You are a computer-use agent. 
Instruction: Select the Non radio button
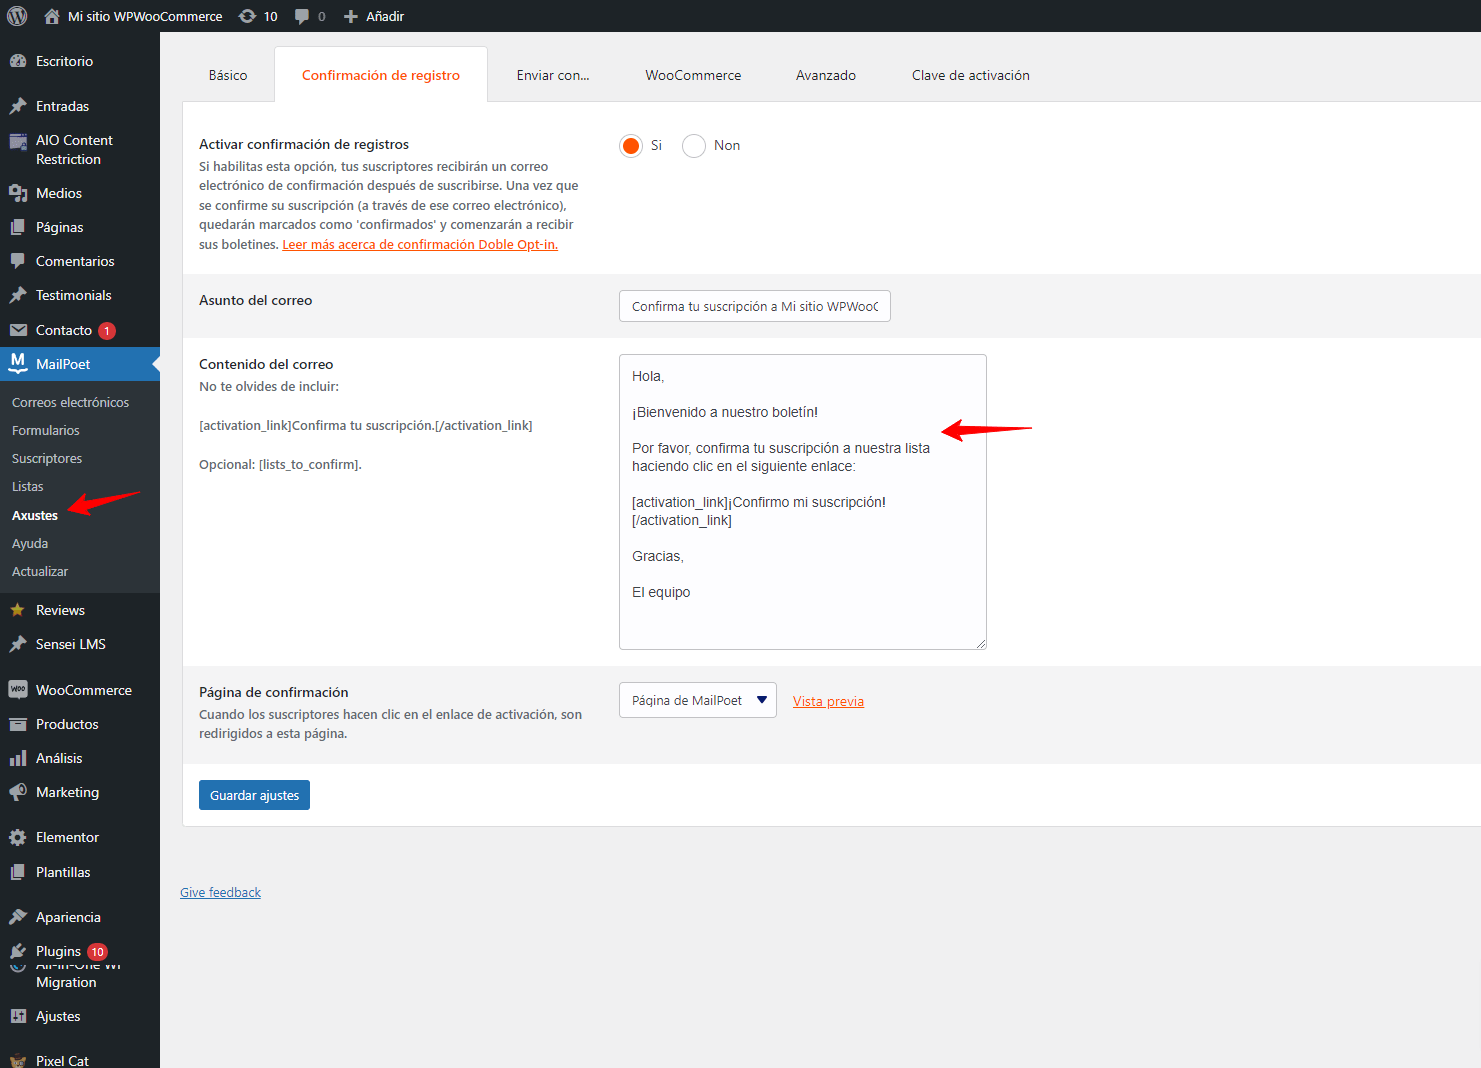(694, 146)
